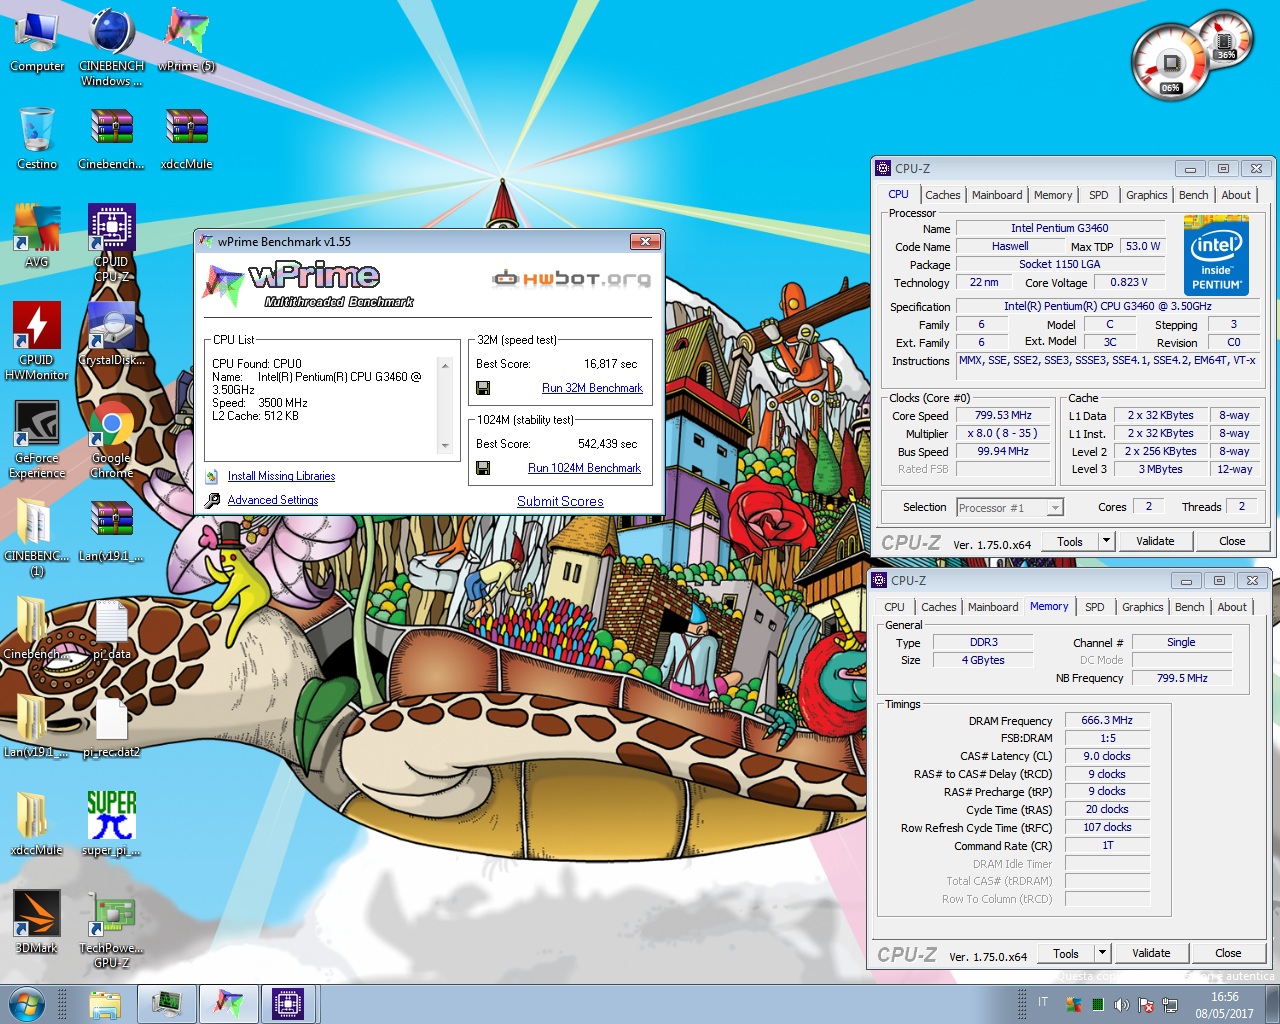Click Run 1024M Benchmark link

tap(584, 468)
